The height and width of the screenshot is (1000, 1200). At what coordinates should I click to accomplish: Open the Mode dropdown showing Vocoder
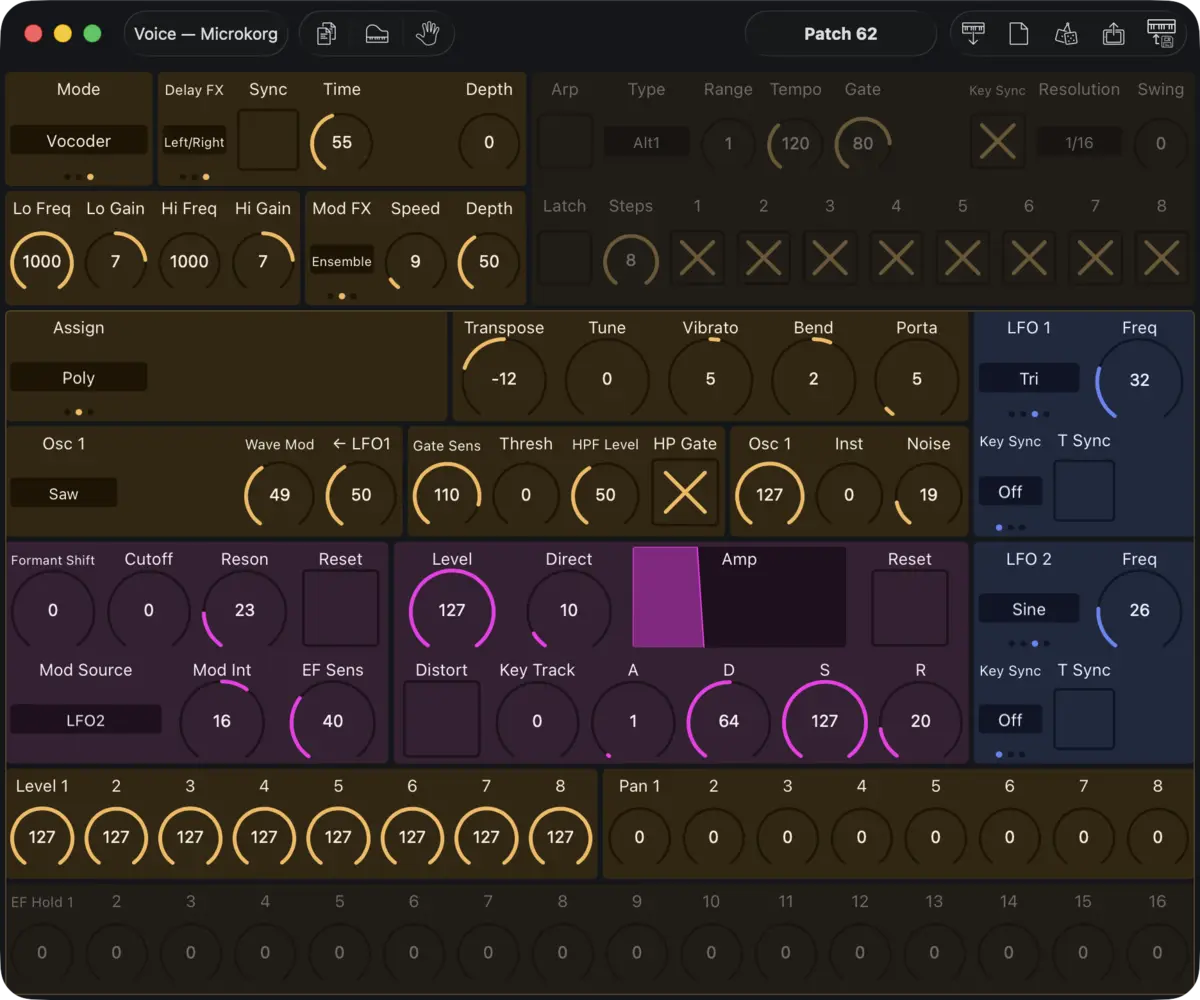(x=78, y=141)
